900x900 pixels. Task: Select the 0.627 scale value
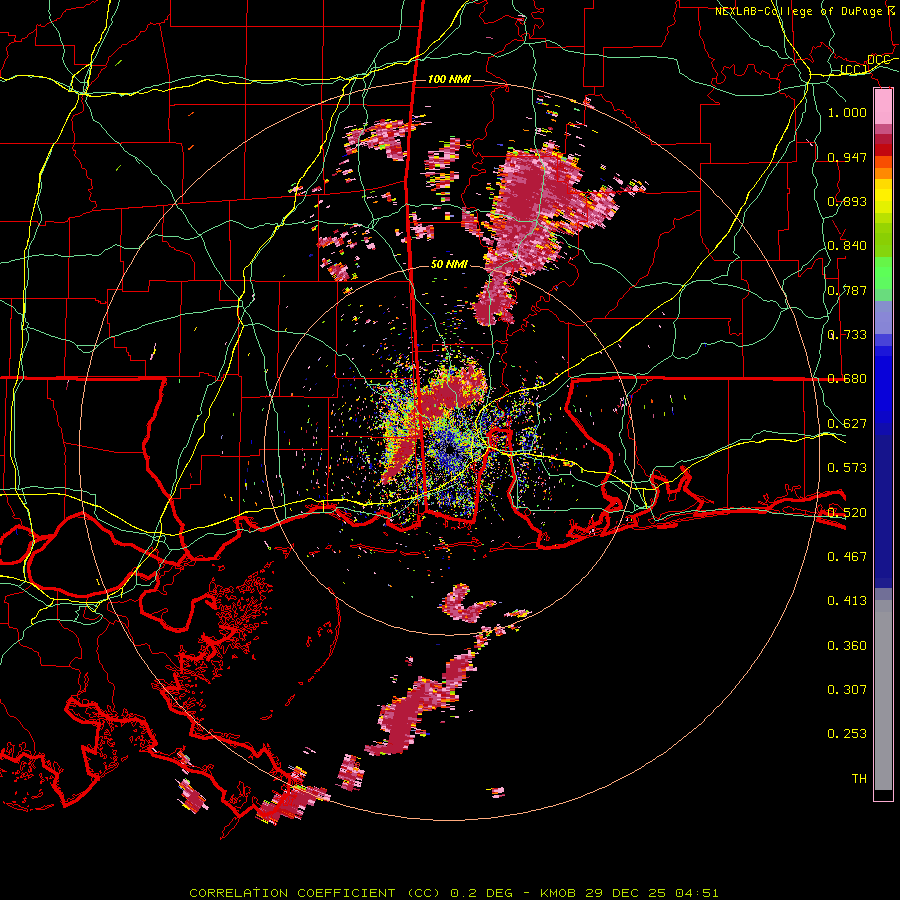point(847,423)
